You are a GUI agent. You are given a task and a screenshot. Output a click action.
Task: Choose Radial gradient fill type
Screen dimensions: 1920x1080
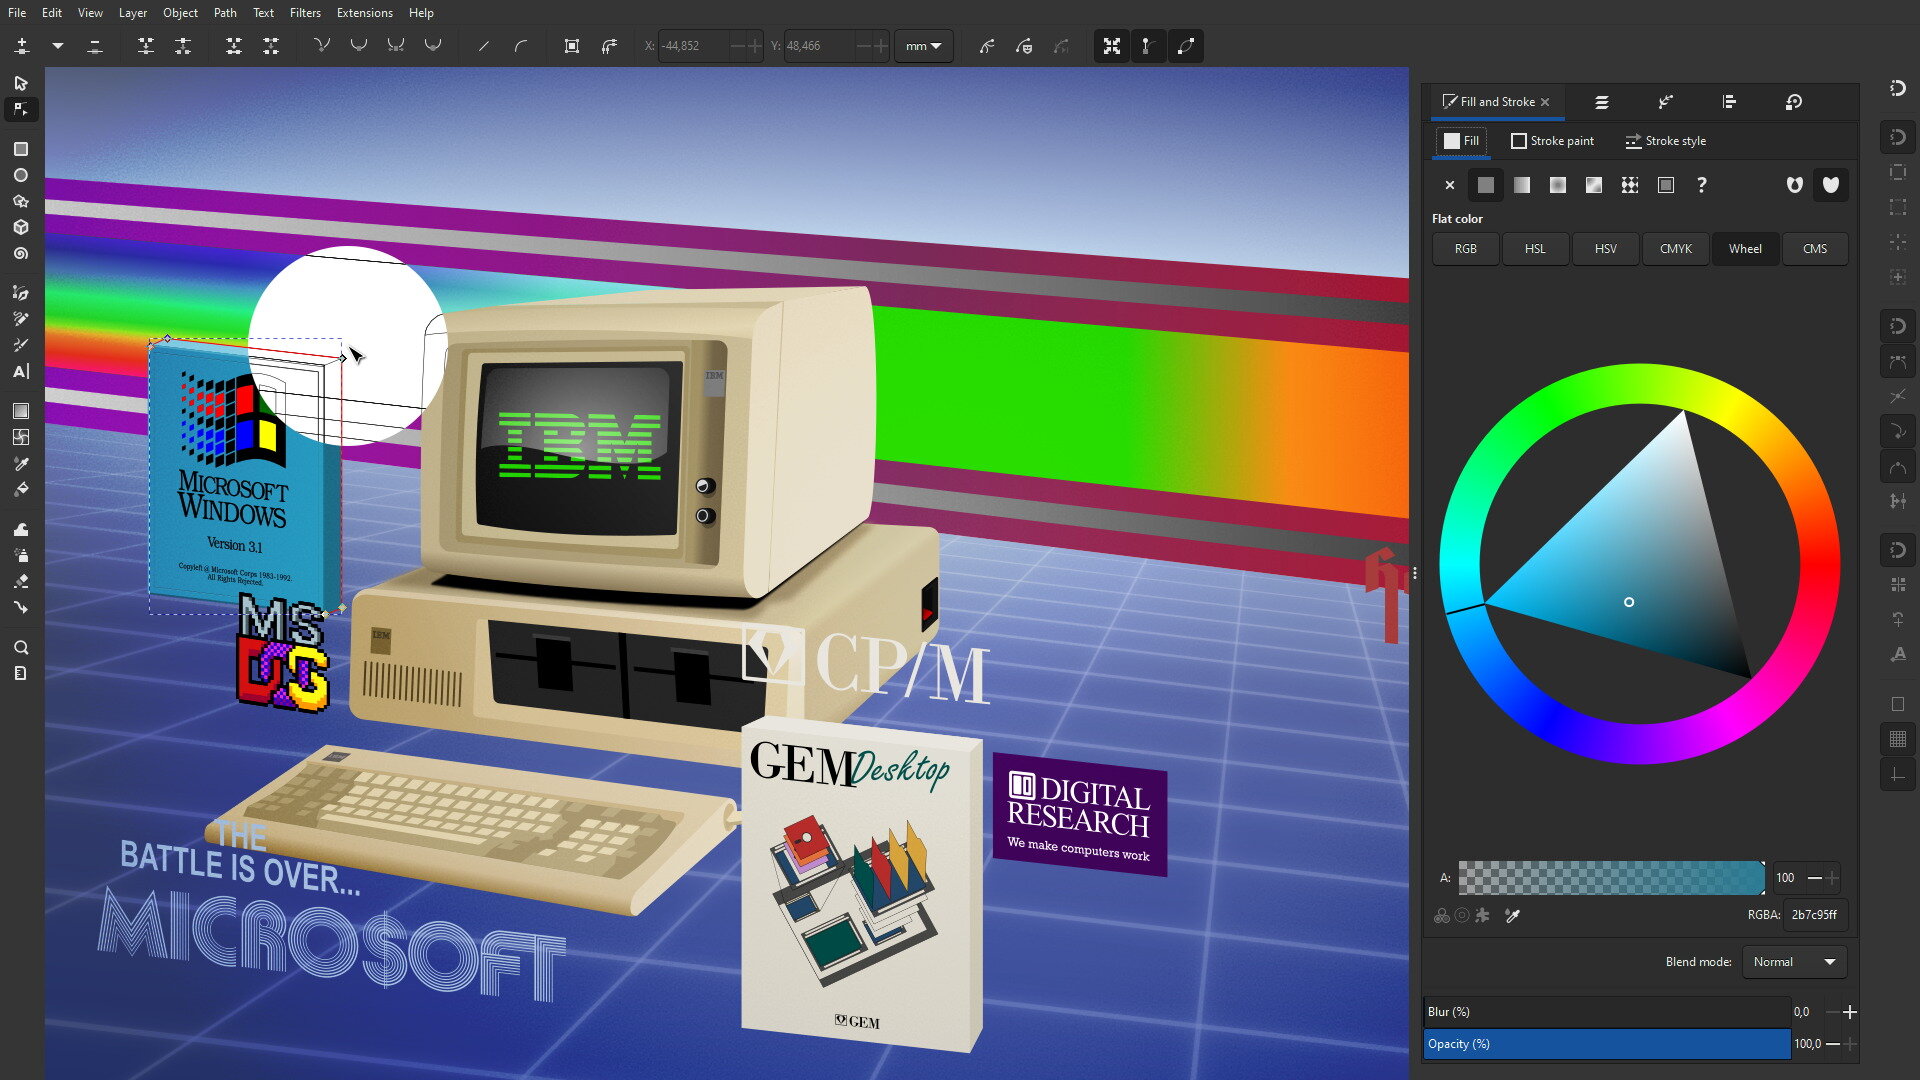[x=1558, y=185]
